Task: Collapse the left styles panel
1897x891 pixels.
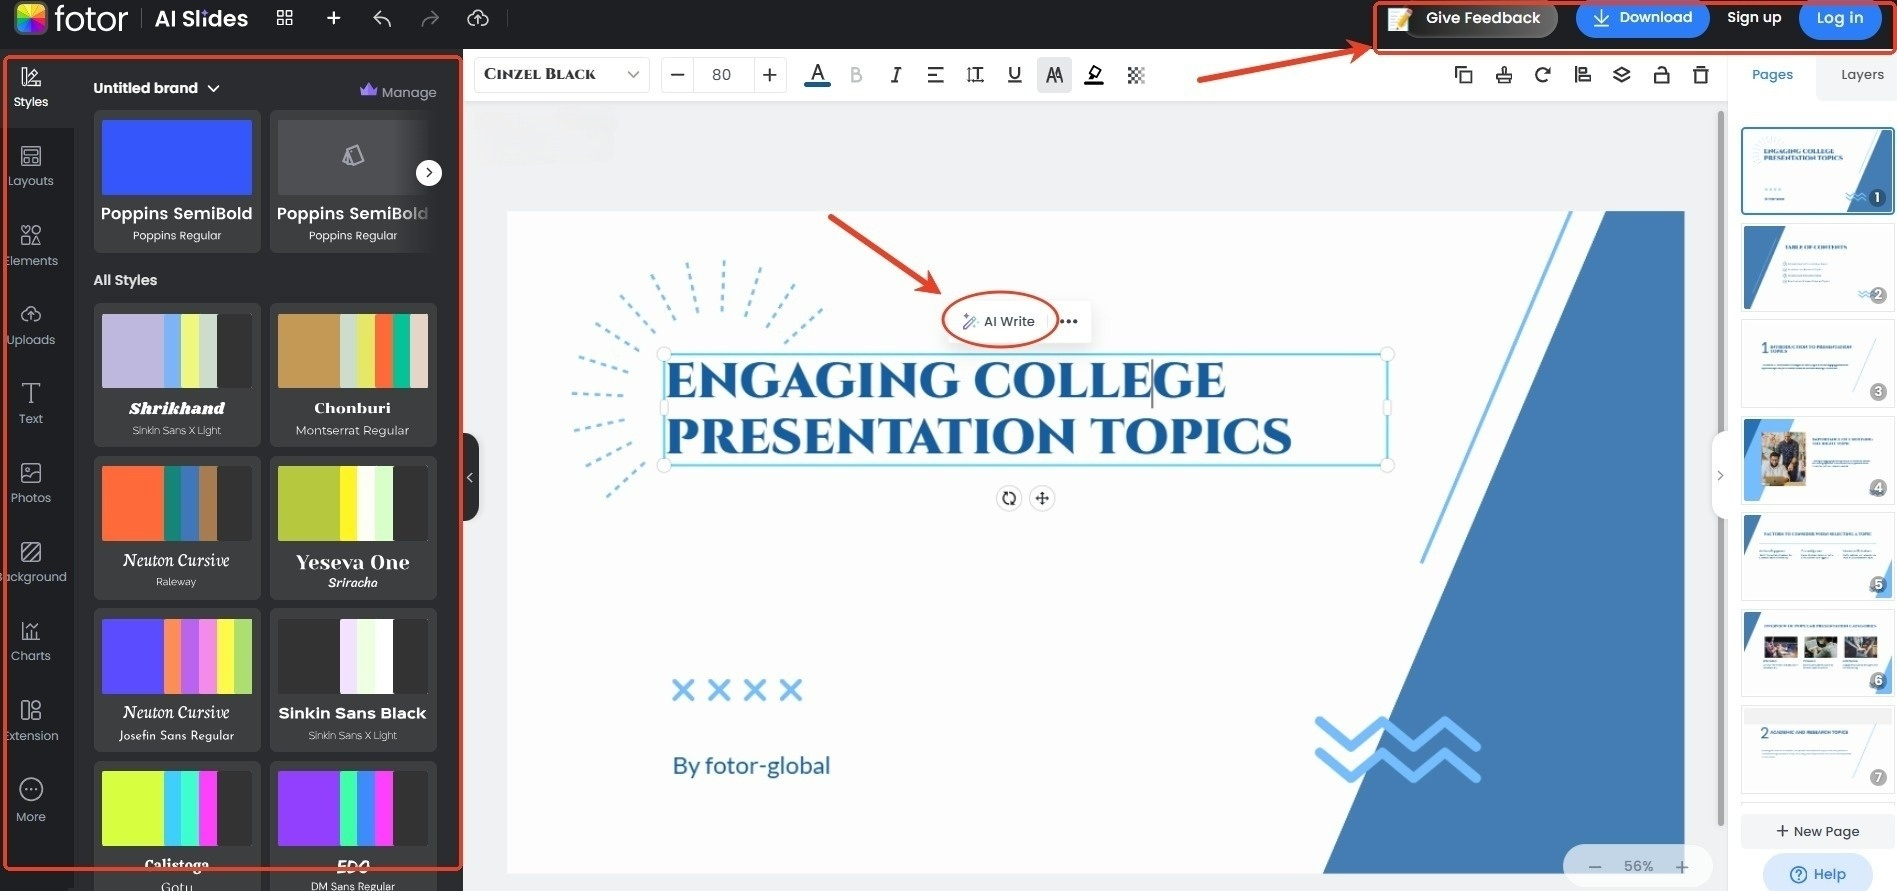Action: click(x=470, y=477)
